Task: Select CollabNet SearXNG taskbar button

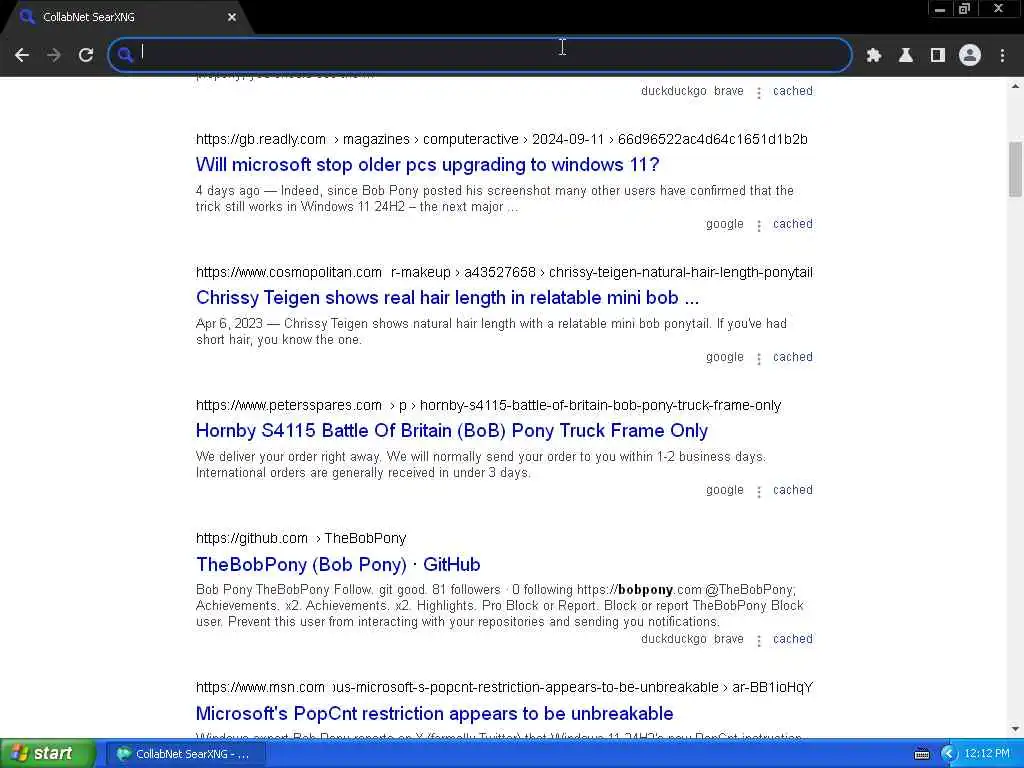Action: point(185,754)
